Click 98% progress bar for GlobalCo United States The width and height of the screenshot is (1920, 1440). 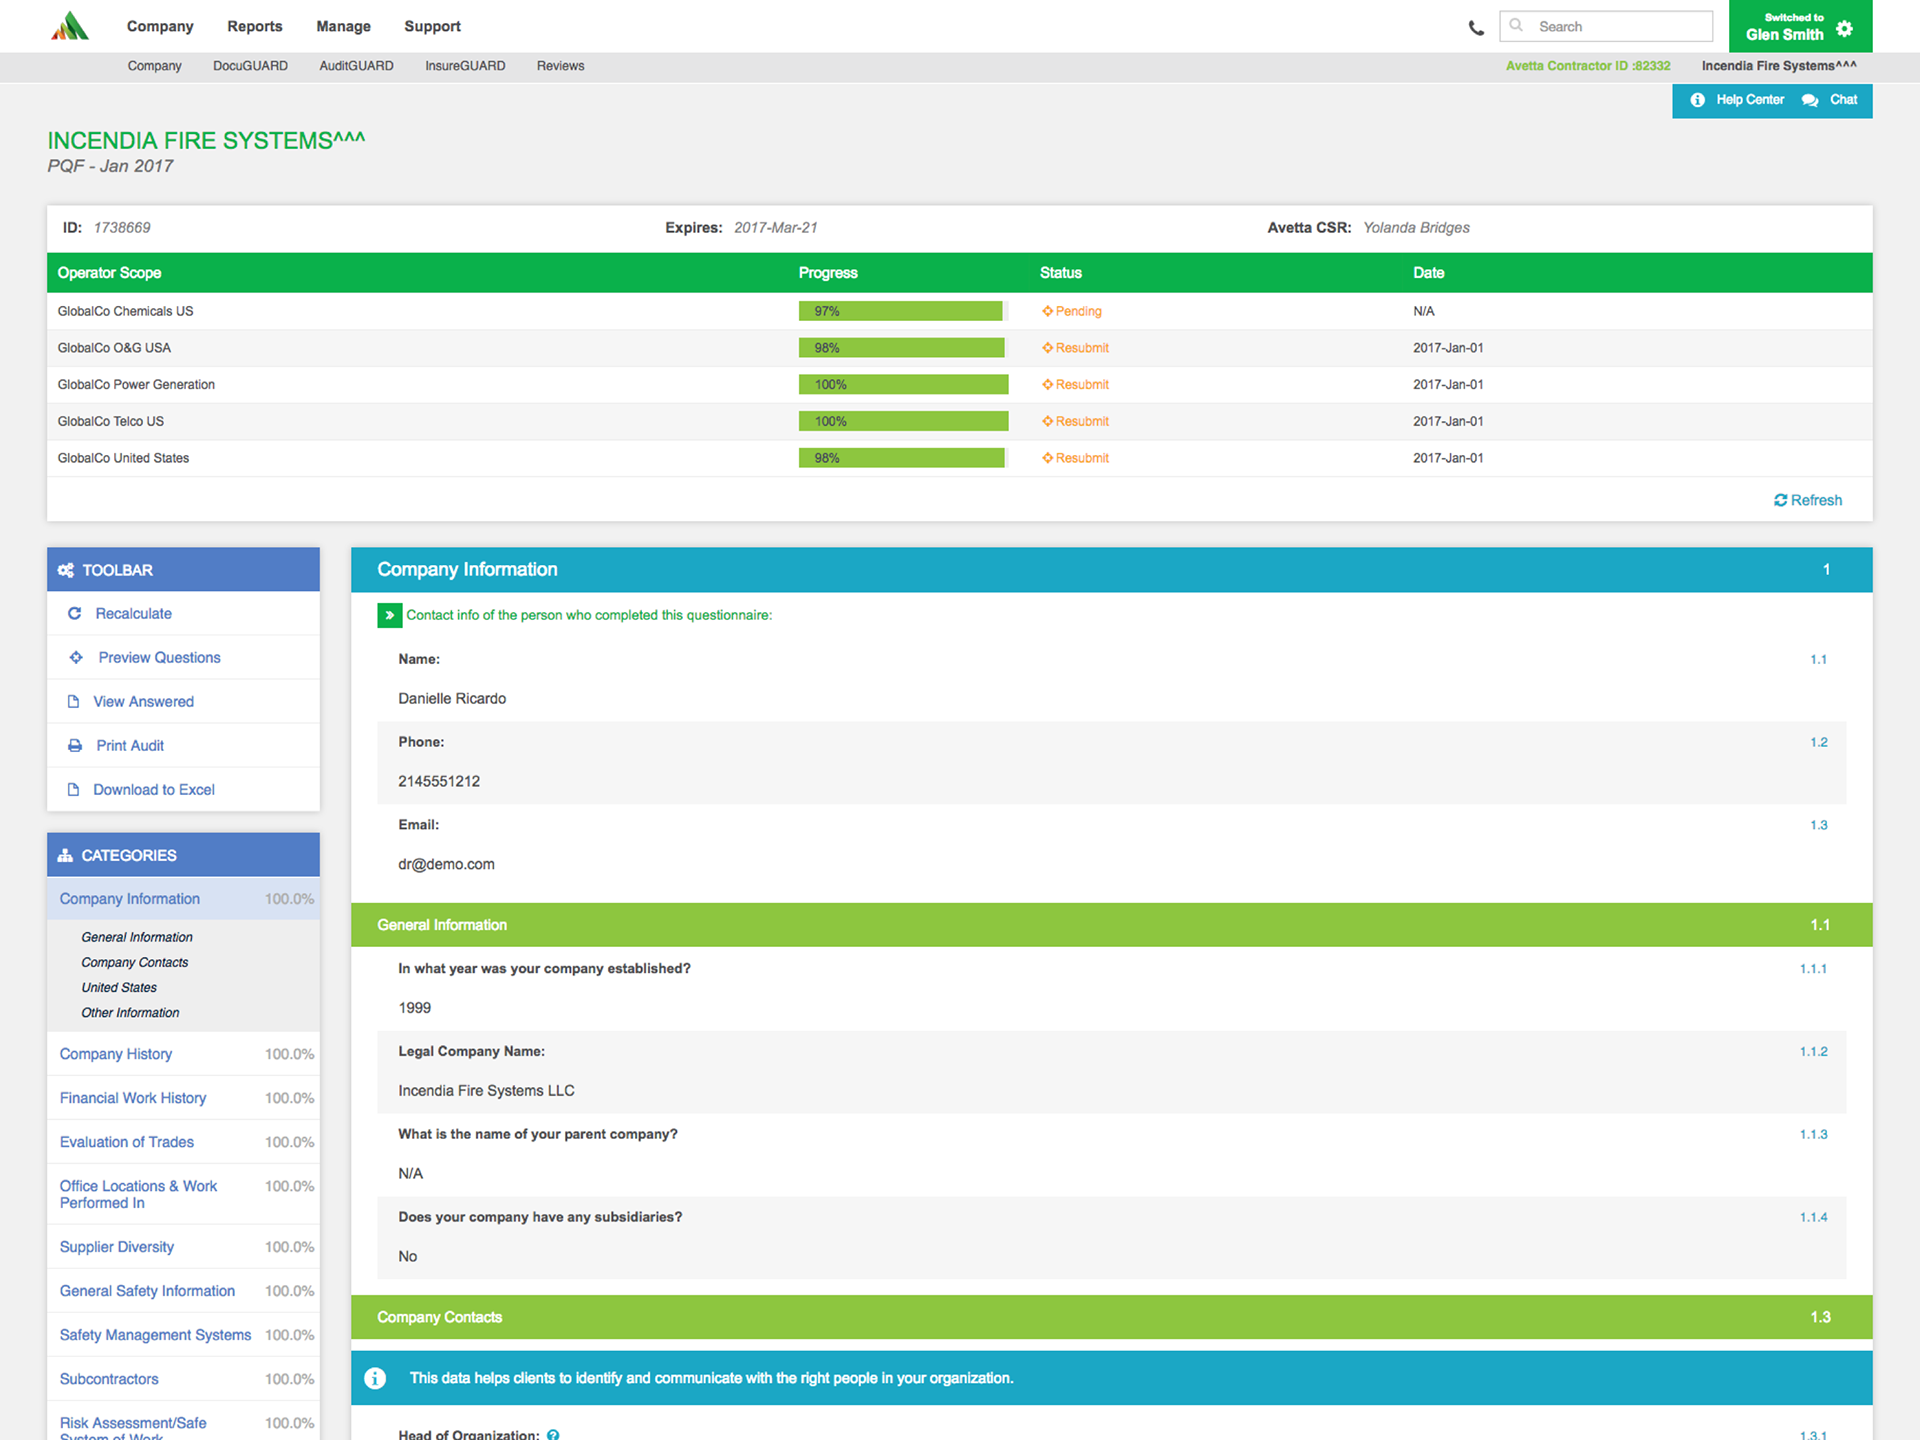coord(903,458)
